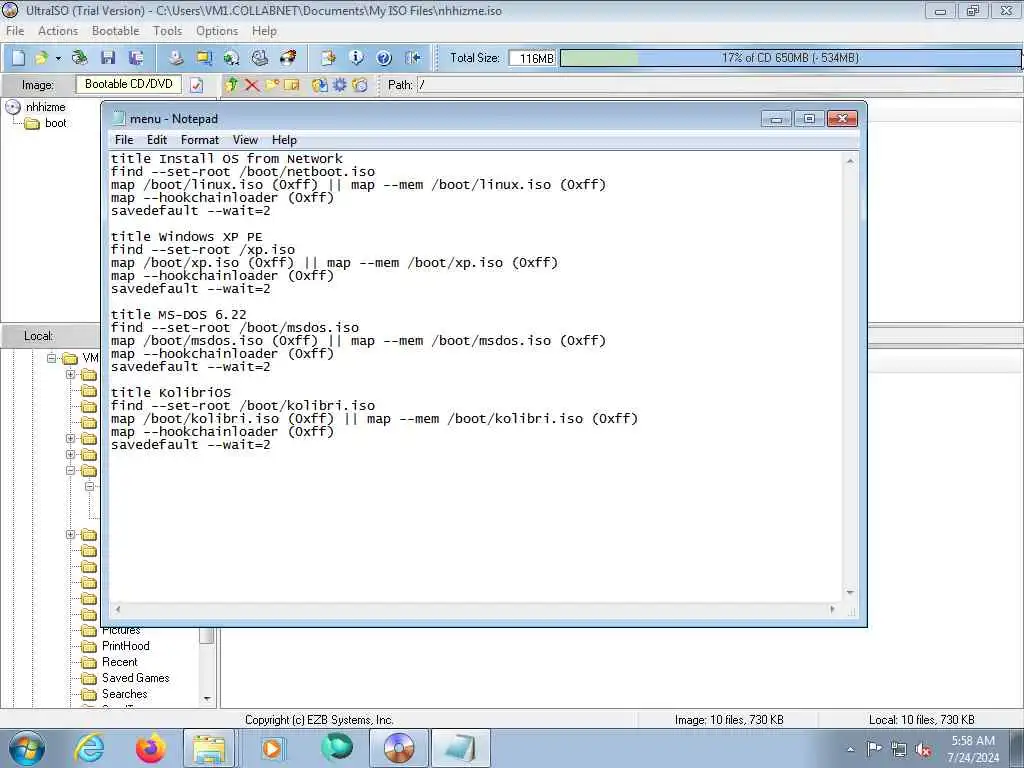This screenshot has height=768, width=1024.
Task: Click the Local tree scrollbar down arrow
Action: tap(207, 698)
